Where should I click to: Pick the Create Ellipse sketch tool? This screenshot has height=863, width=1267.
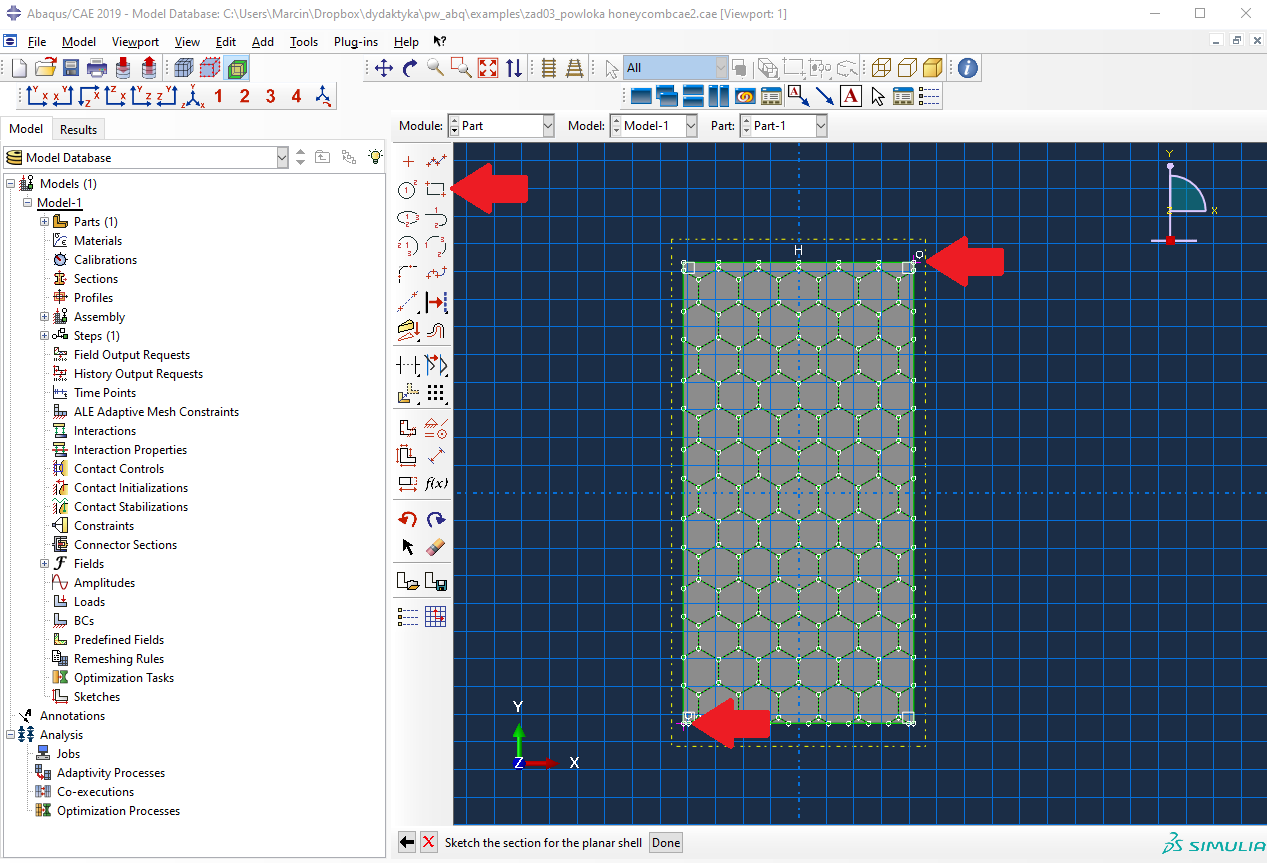click(x=407, y=217)
